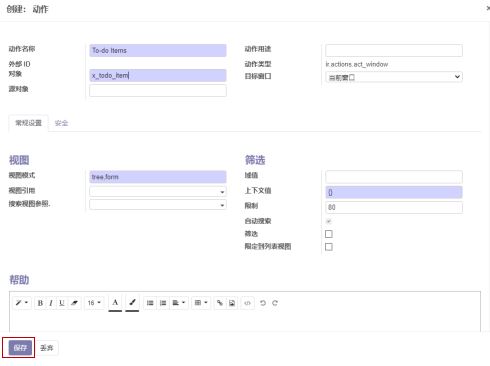Insert an image using the picture icon
This screenshot has height=366, width=490.
[x=232, y=303]
